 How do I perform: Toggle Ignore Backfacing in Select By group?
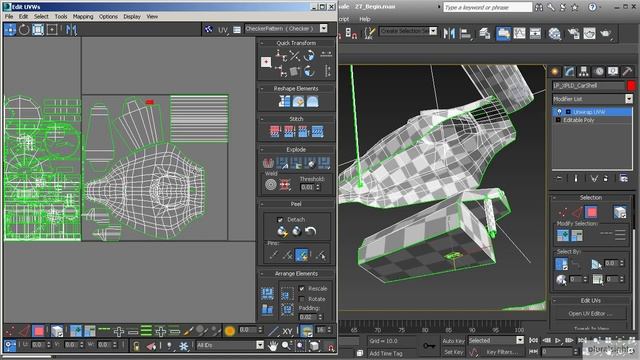pos(562,264)
